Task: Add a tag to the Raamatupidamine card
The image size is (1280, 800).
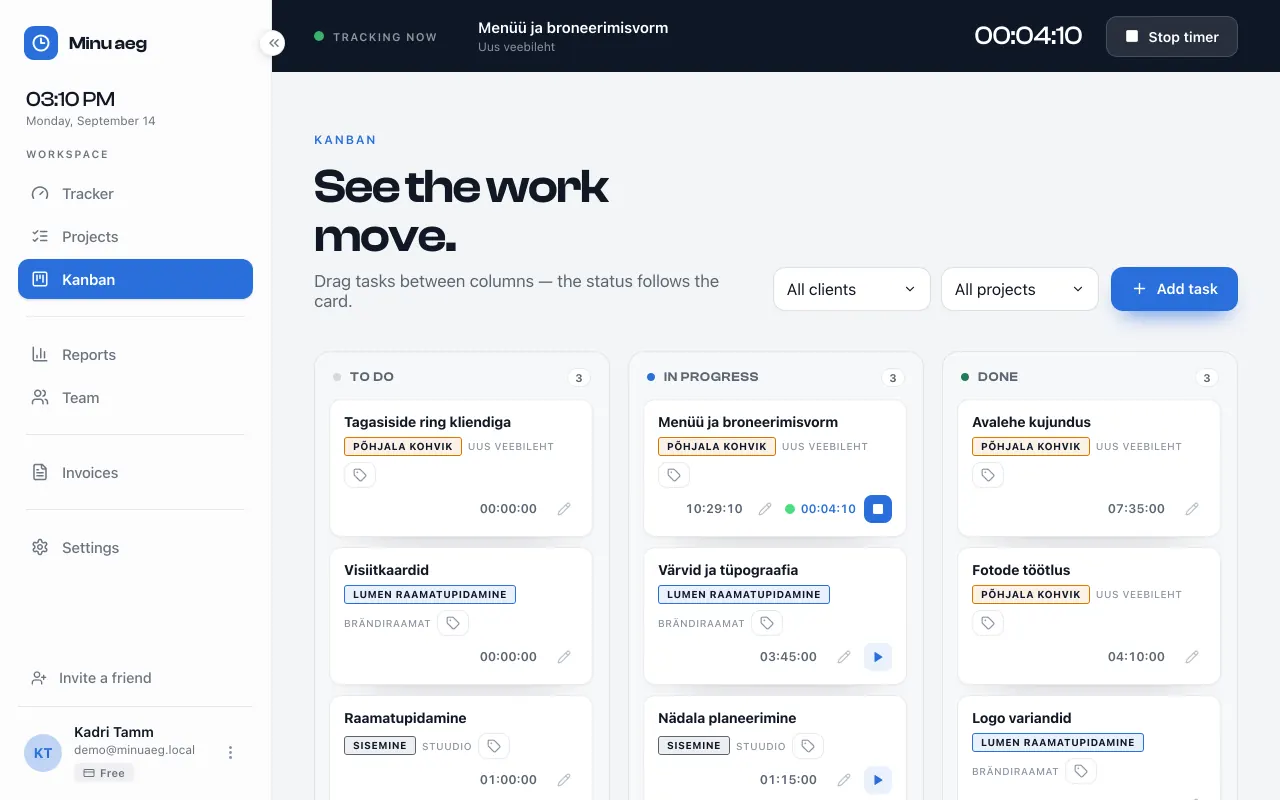Action: (x=494, y=746)
